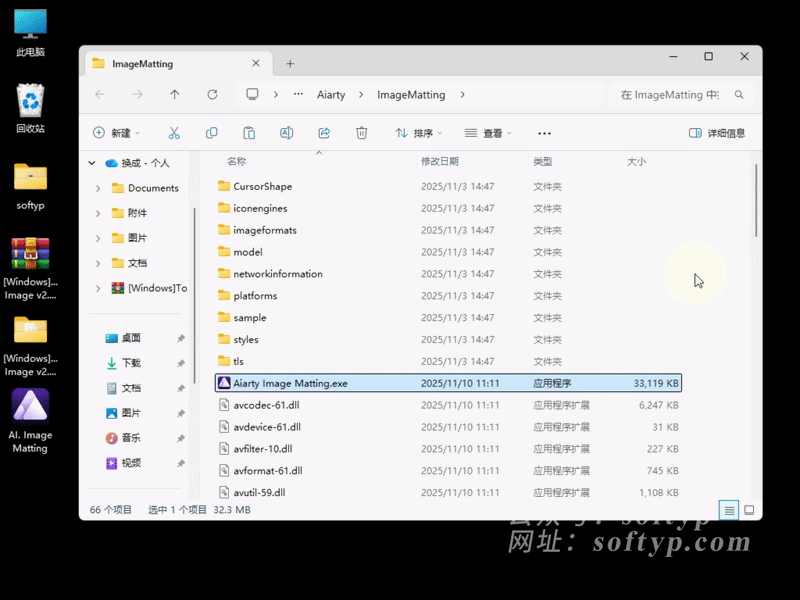This screenshot has width=800, height=600.
Task: Expand the 附件 tree node
Action: pyautogui.click(x=98, y=213)
